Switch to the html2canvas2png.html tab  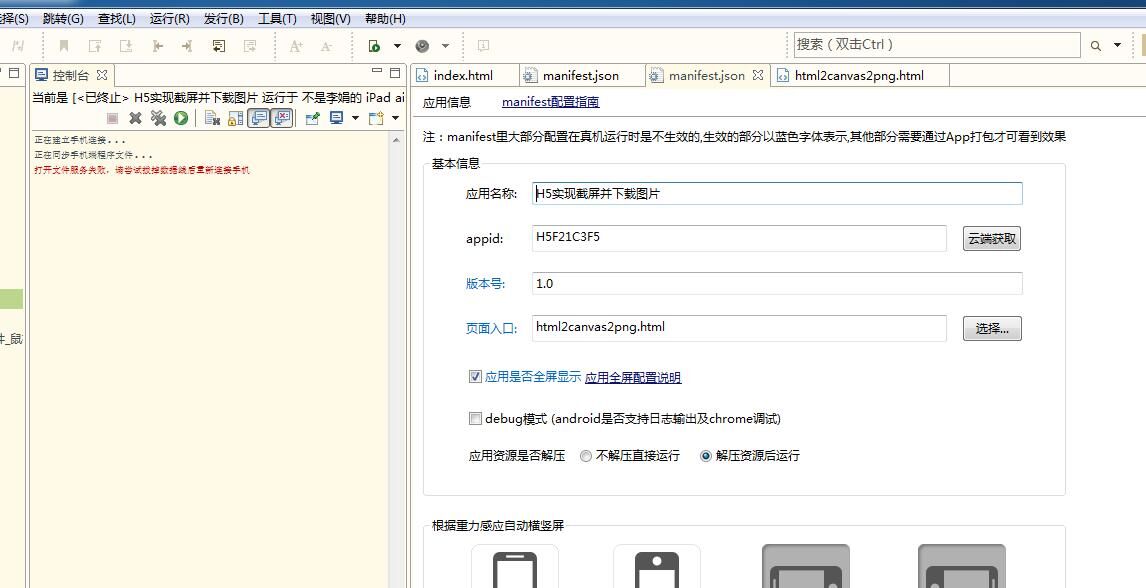[x=858, y=76]
